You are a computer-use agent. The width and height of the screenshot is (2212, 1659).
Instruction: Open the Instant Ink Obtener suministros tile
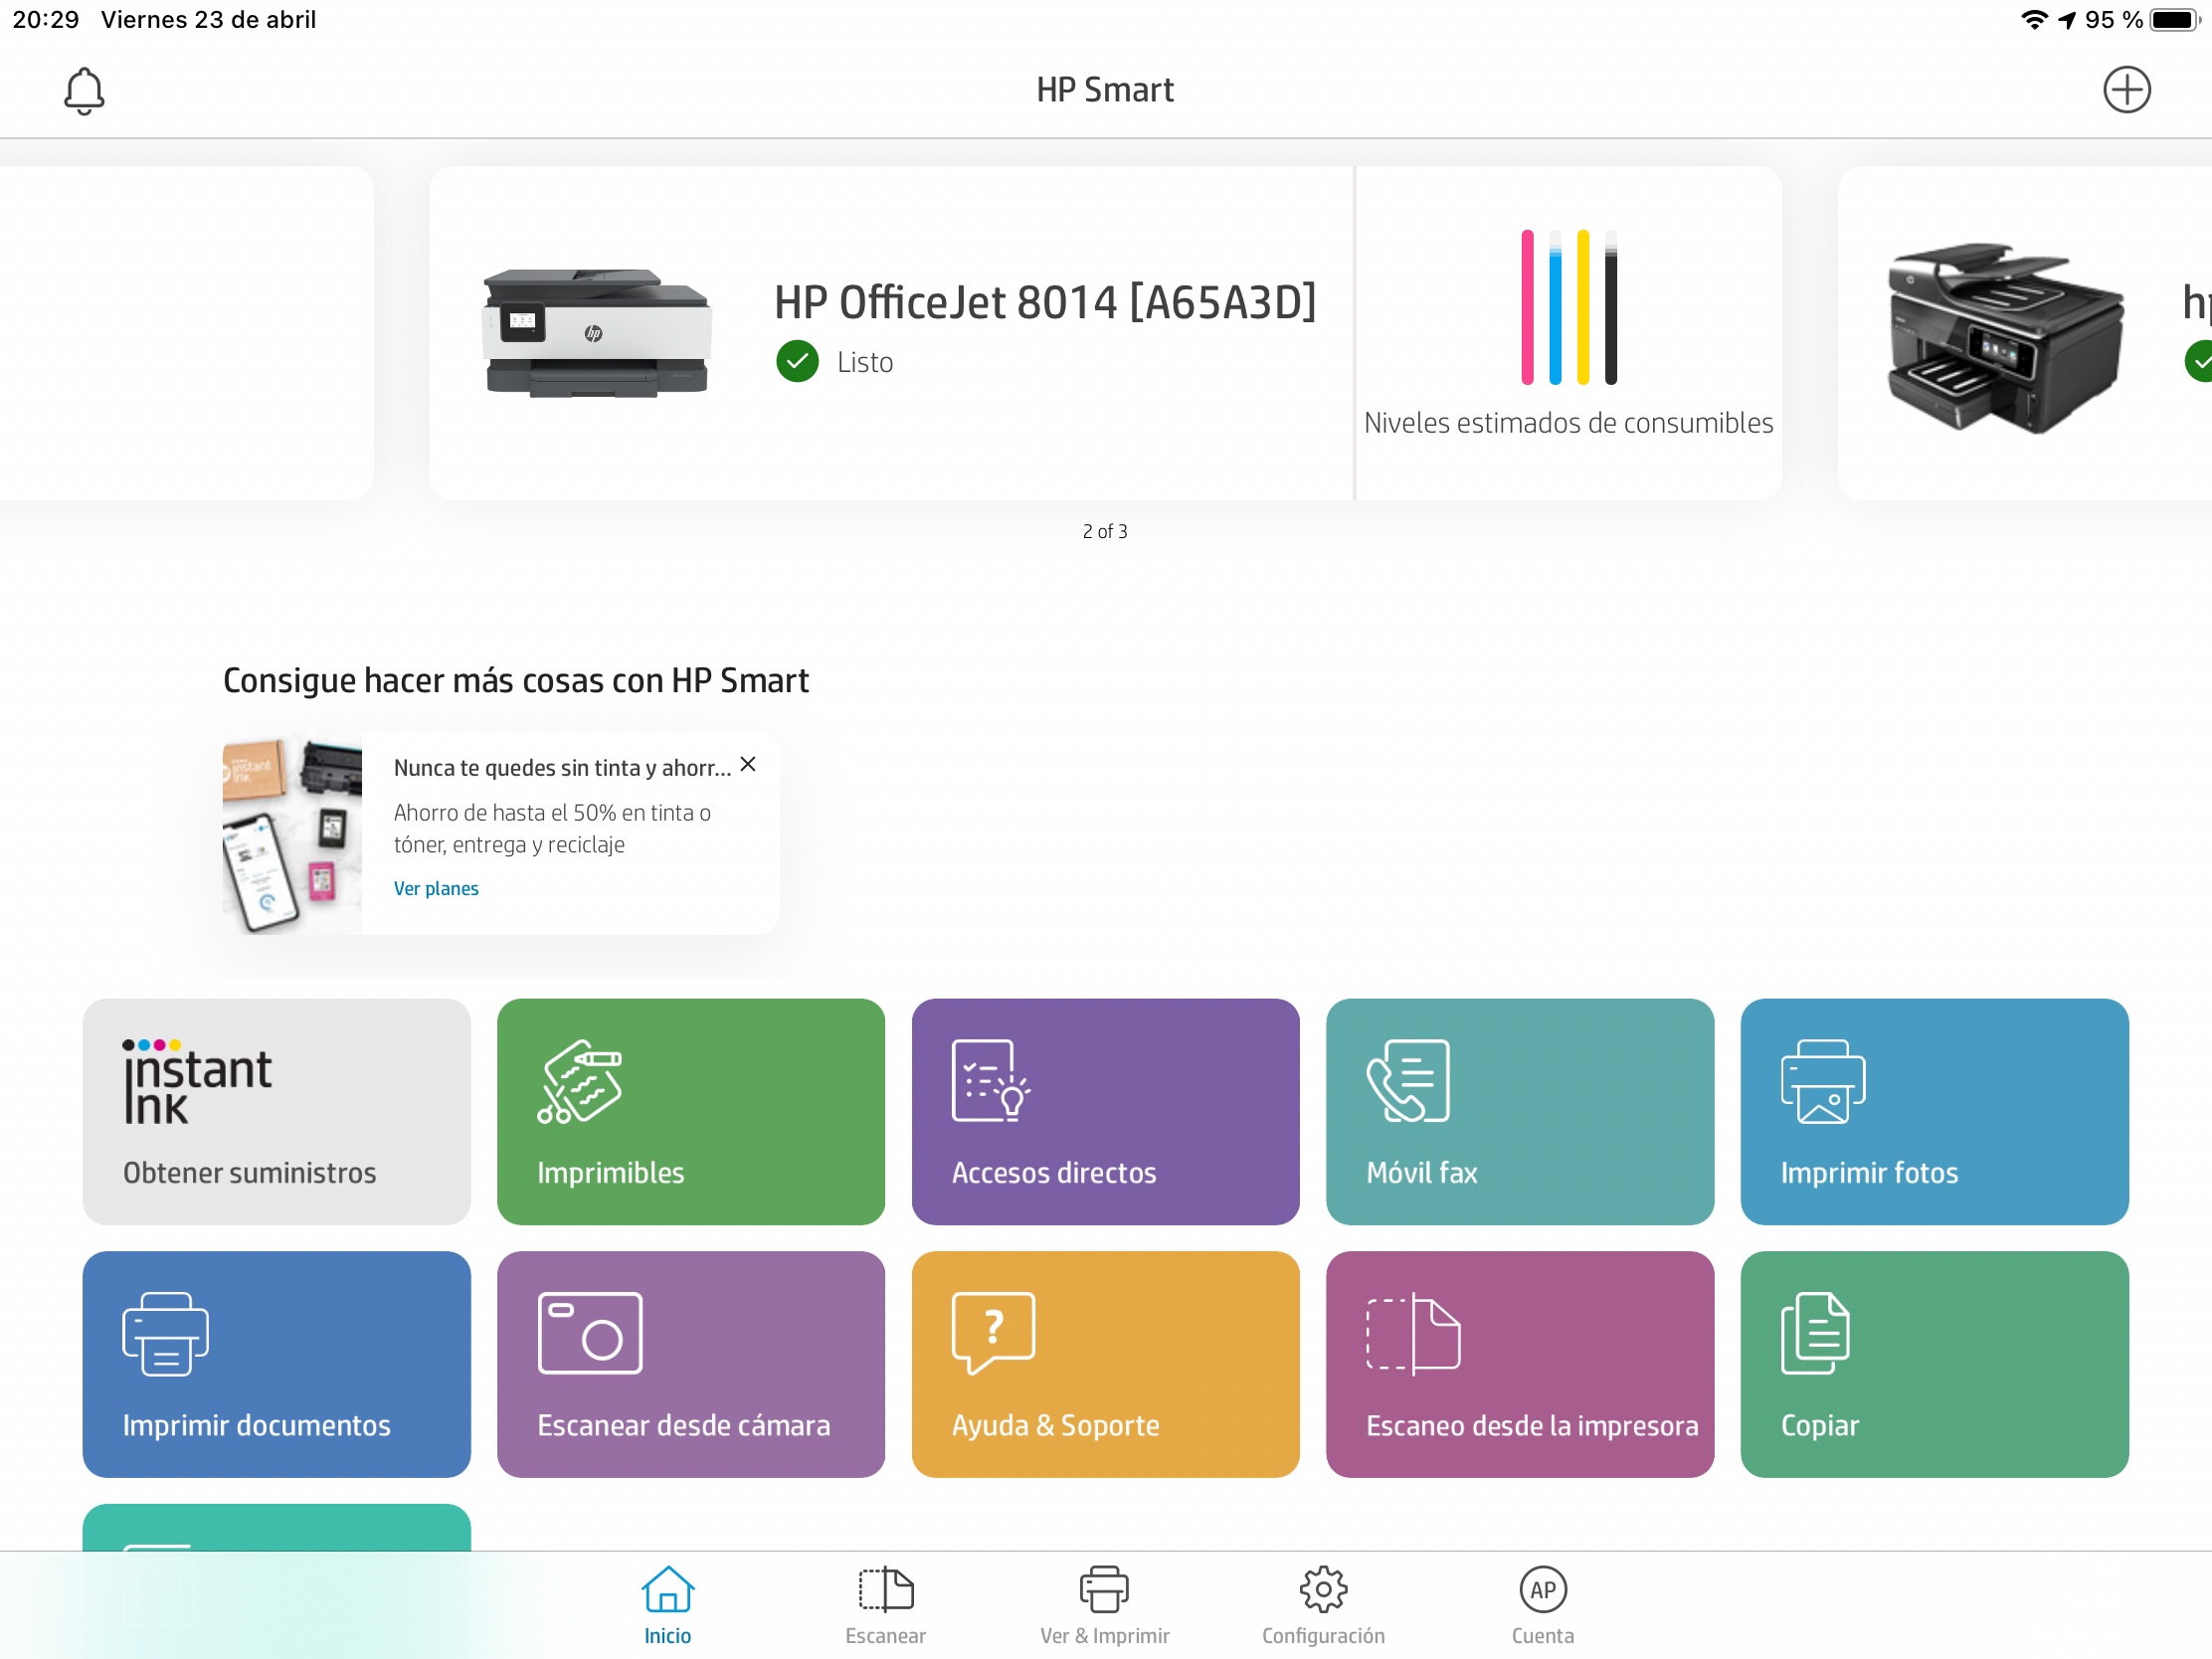point(276,1111)
